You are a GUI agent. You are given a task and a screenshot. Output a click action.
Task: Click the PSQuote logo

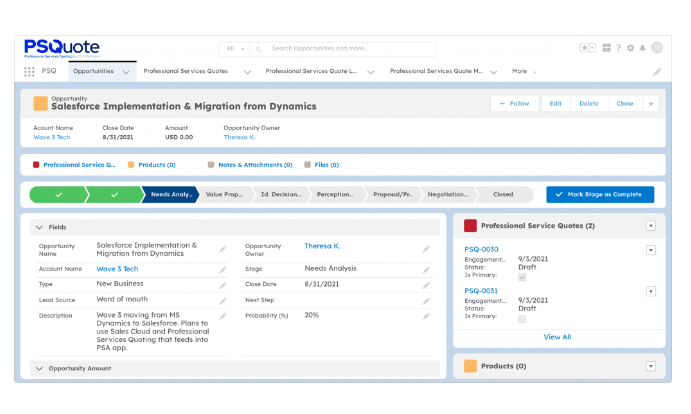click(x=62, y=48)
